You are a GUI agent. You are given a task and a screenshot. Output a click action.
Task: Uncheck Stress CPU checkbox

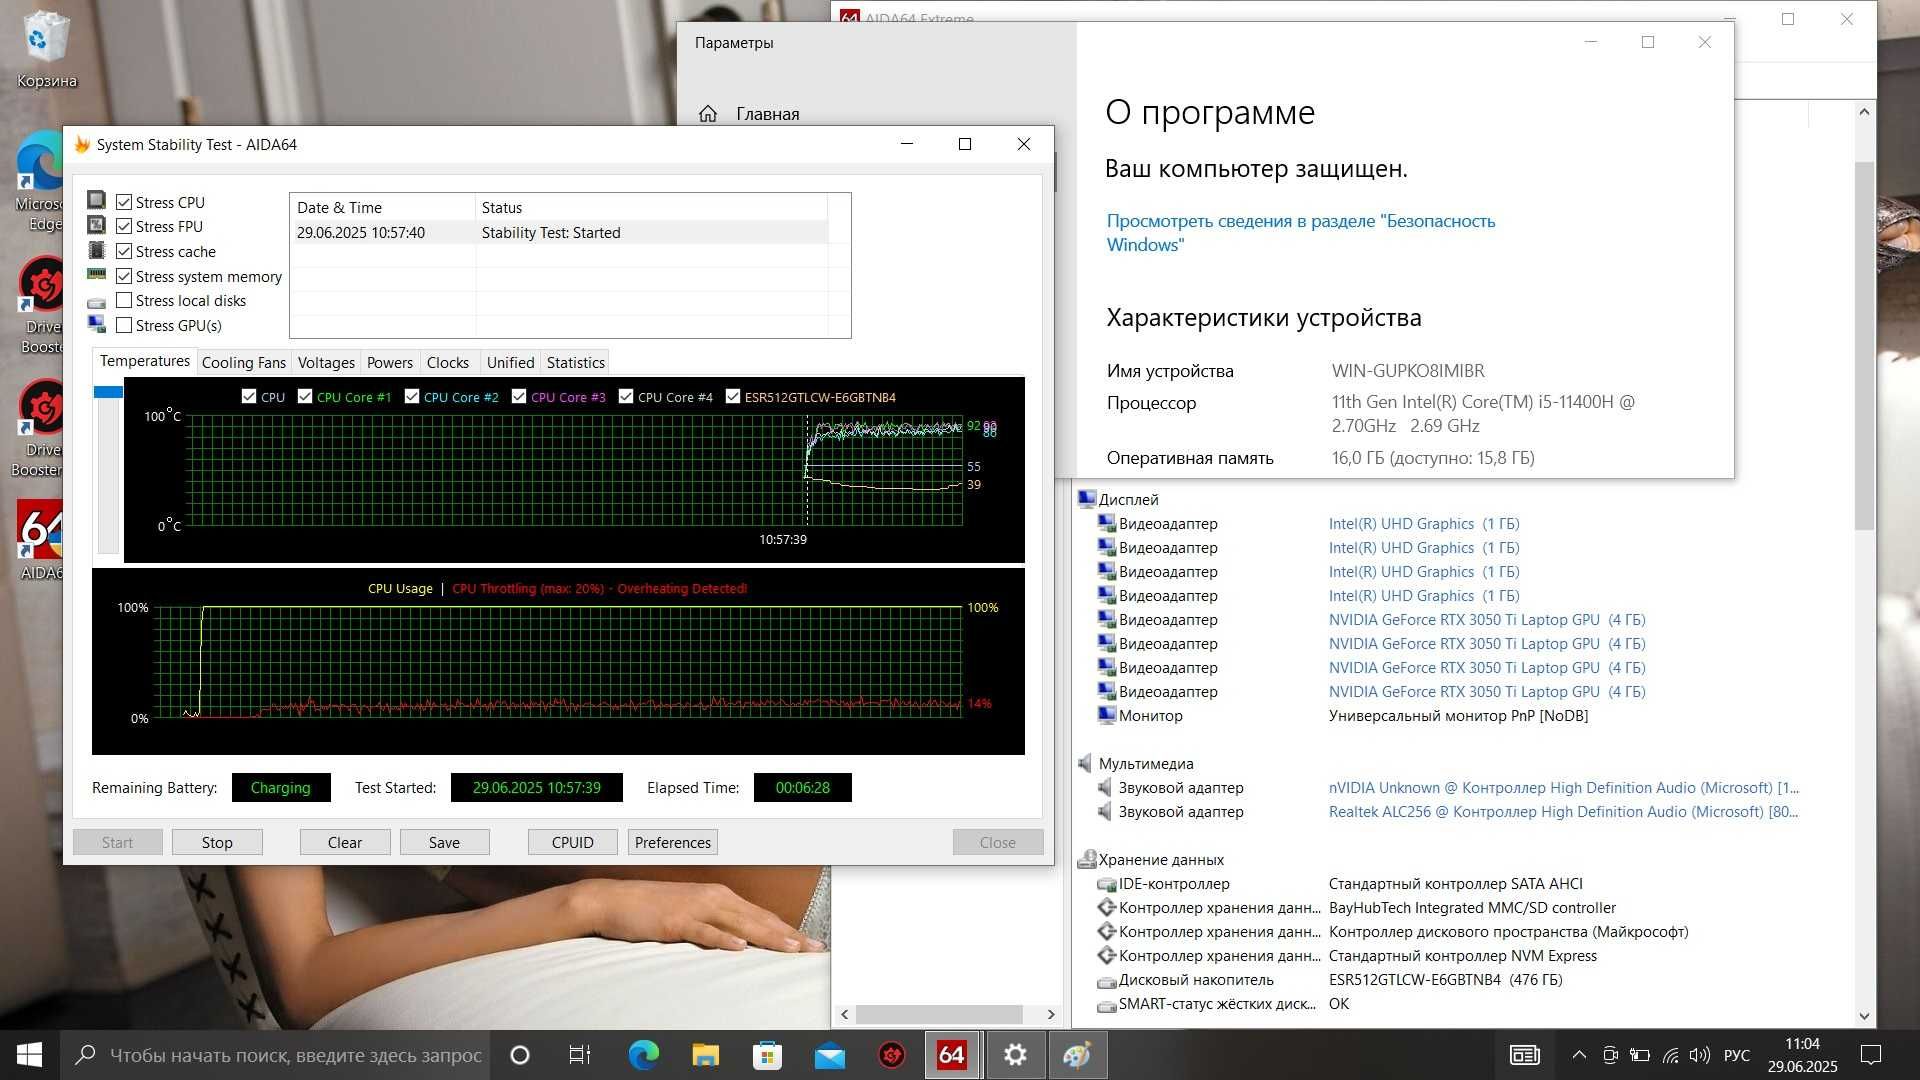[x=124, y=202]
